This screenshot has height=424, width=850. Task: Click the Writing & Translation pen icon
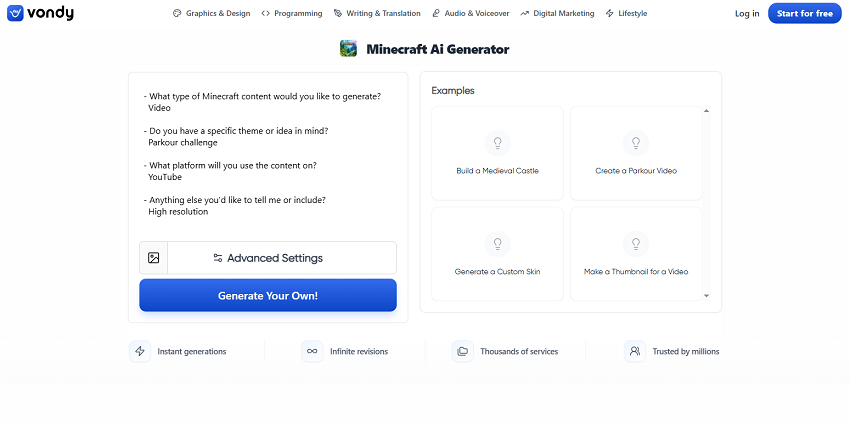338,14
